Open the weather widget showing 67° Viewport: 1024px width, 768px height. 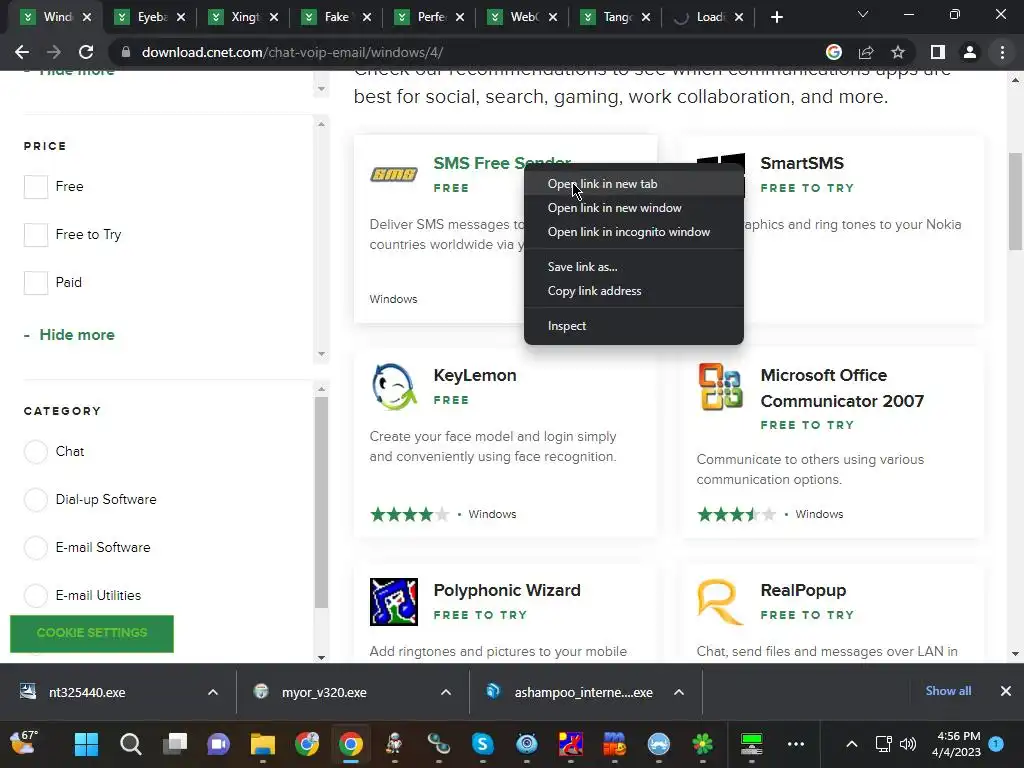point(24,743)
